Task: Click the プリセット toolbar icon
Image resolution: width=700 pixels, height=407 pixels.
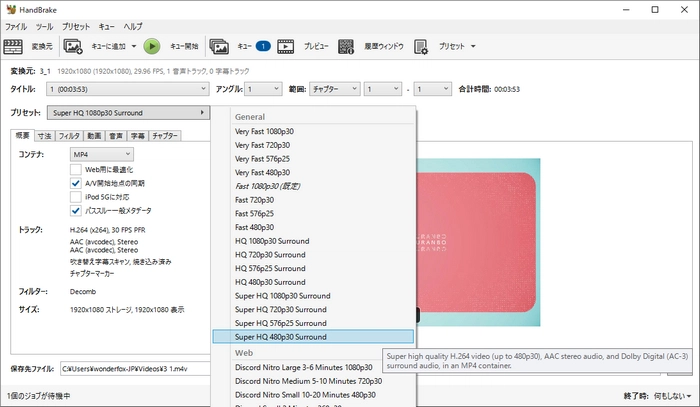Action: tap(421, 46)
